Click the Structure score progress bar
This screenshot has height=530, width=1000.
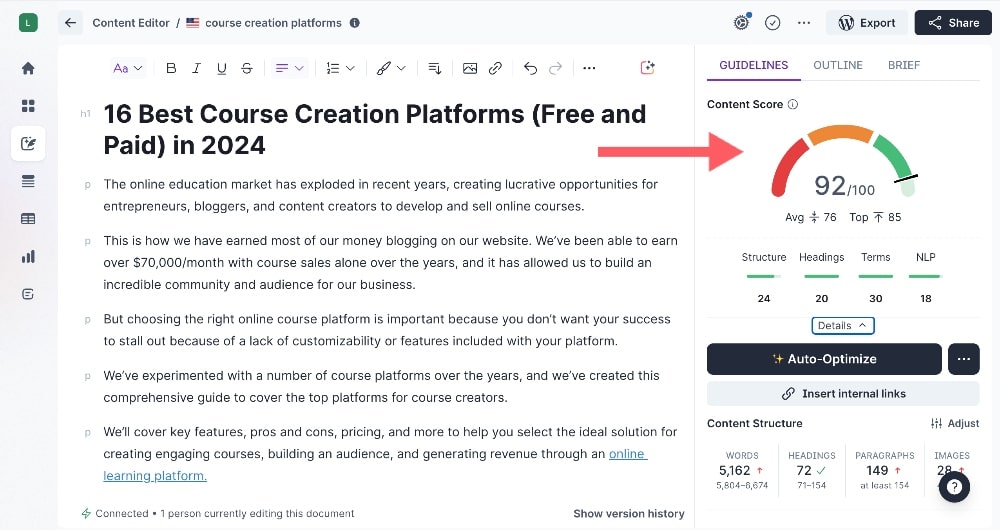(x=763, y=276)
